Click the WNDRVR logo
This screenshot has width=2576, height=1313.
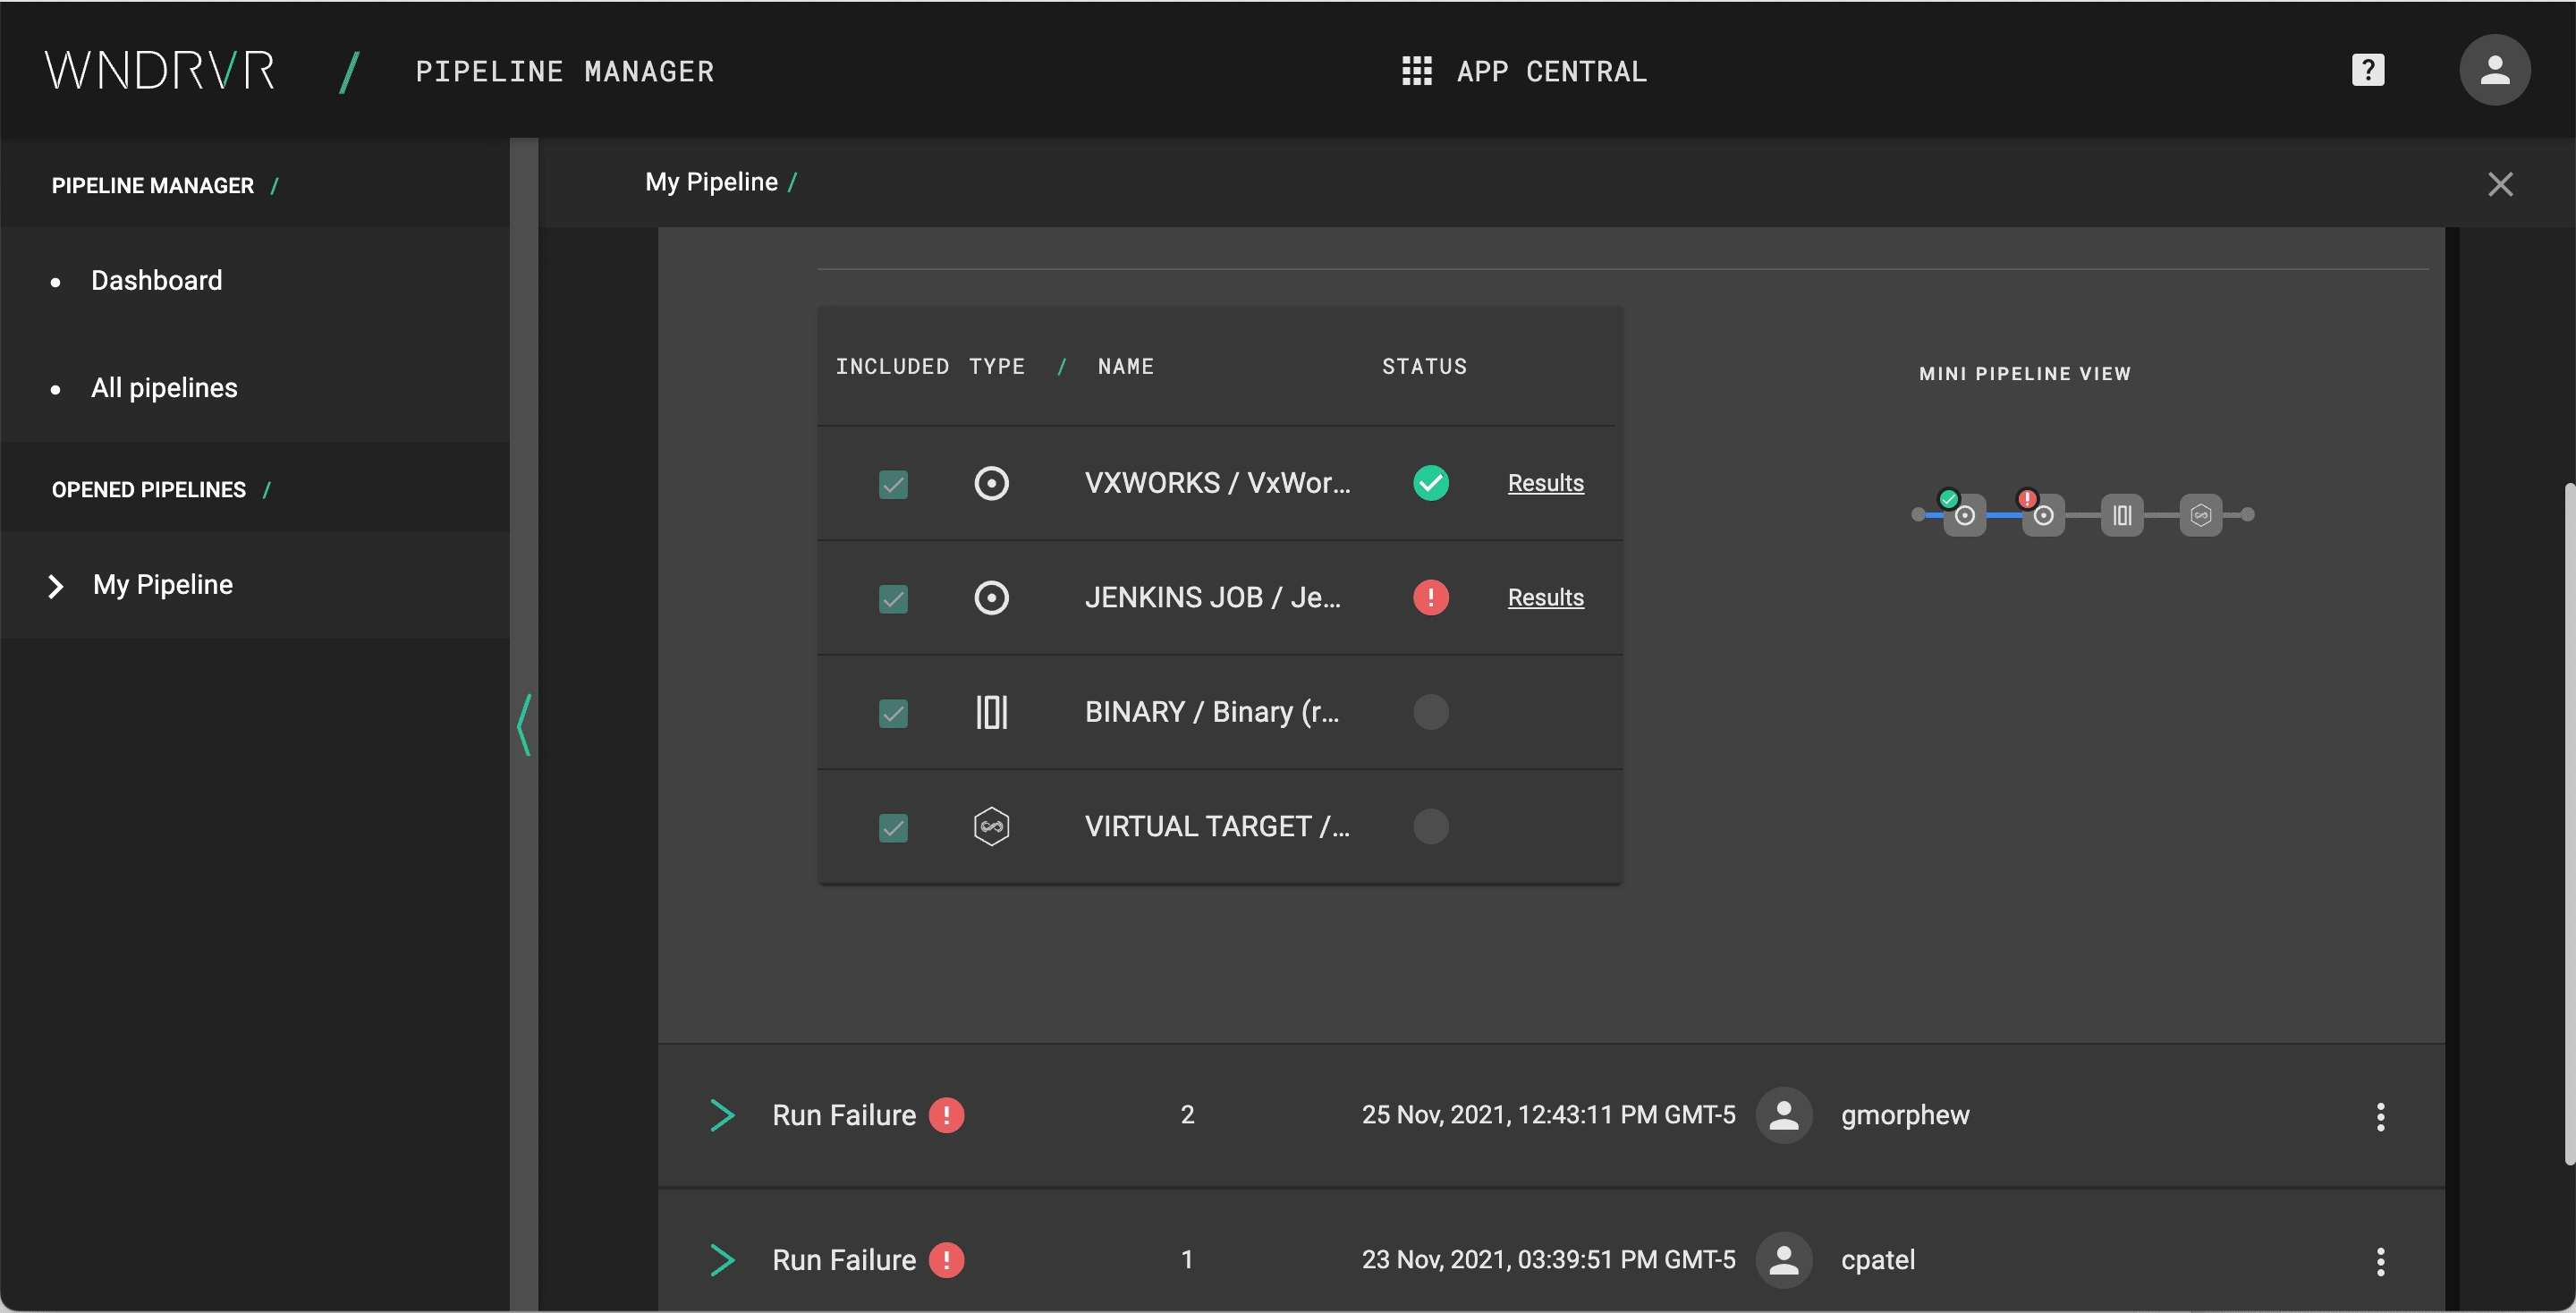tap(160, 71)
